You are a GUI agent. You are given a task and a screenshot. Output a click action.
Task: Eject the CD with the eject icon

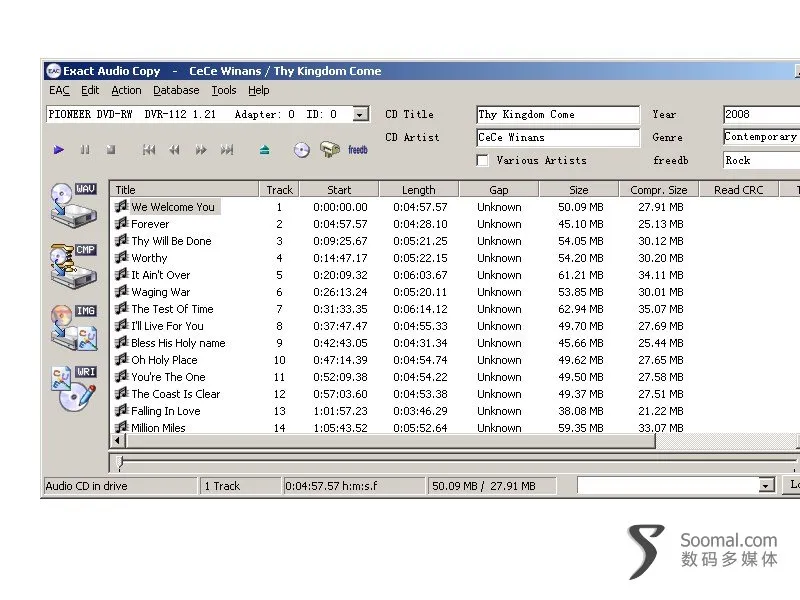[264, 149]
